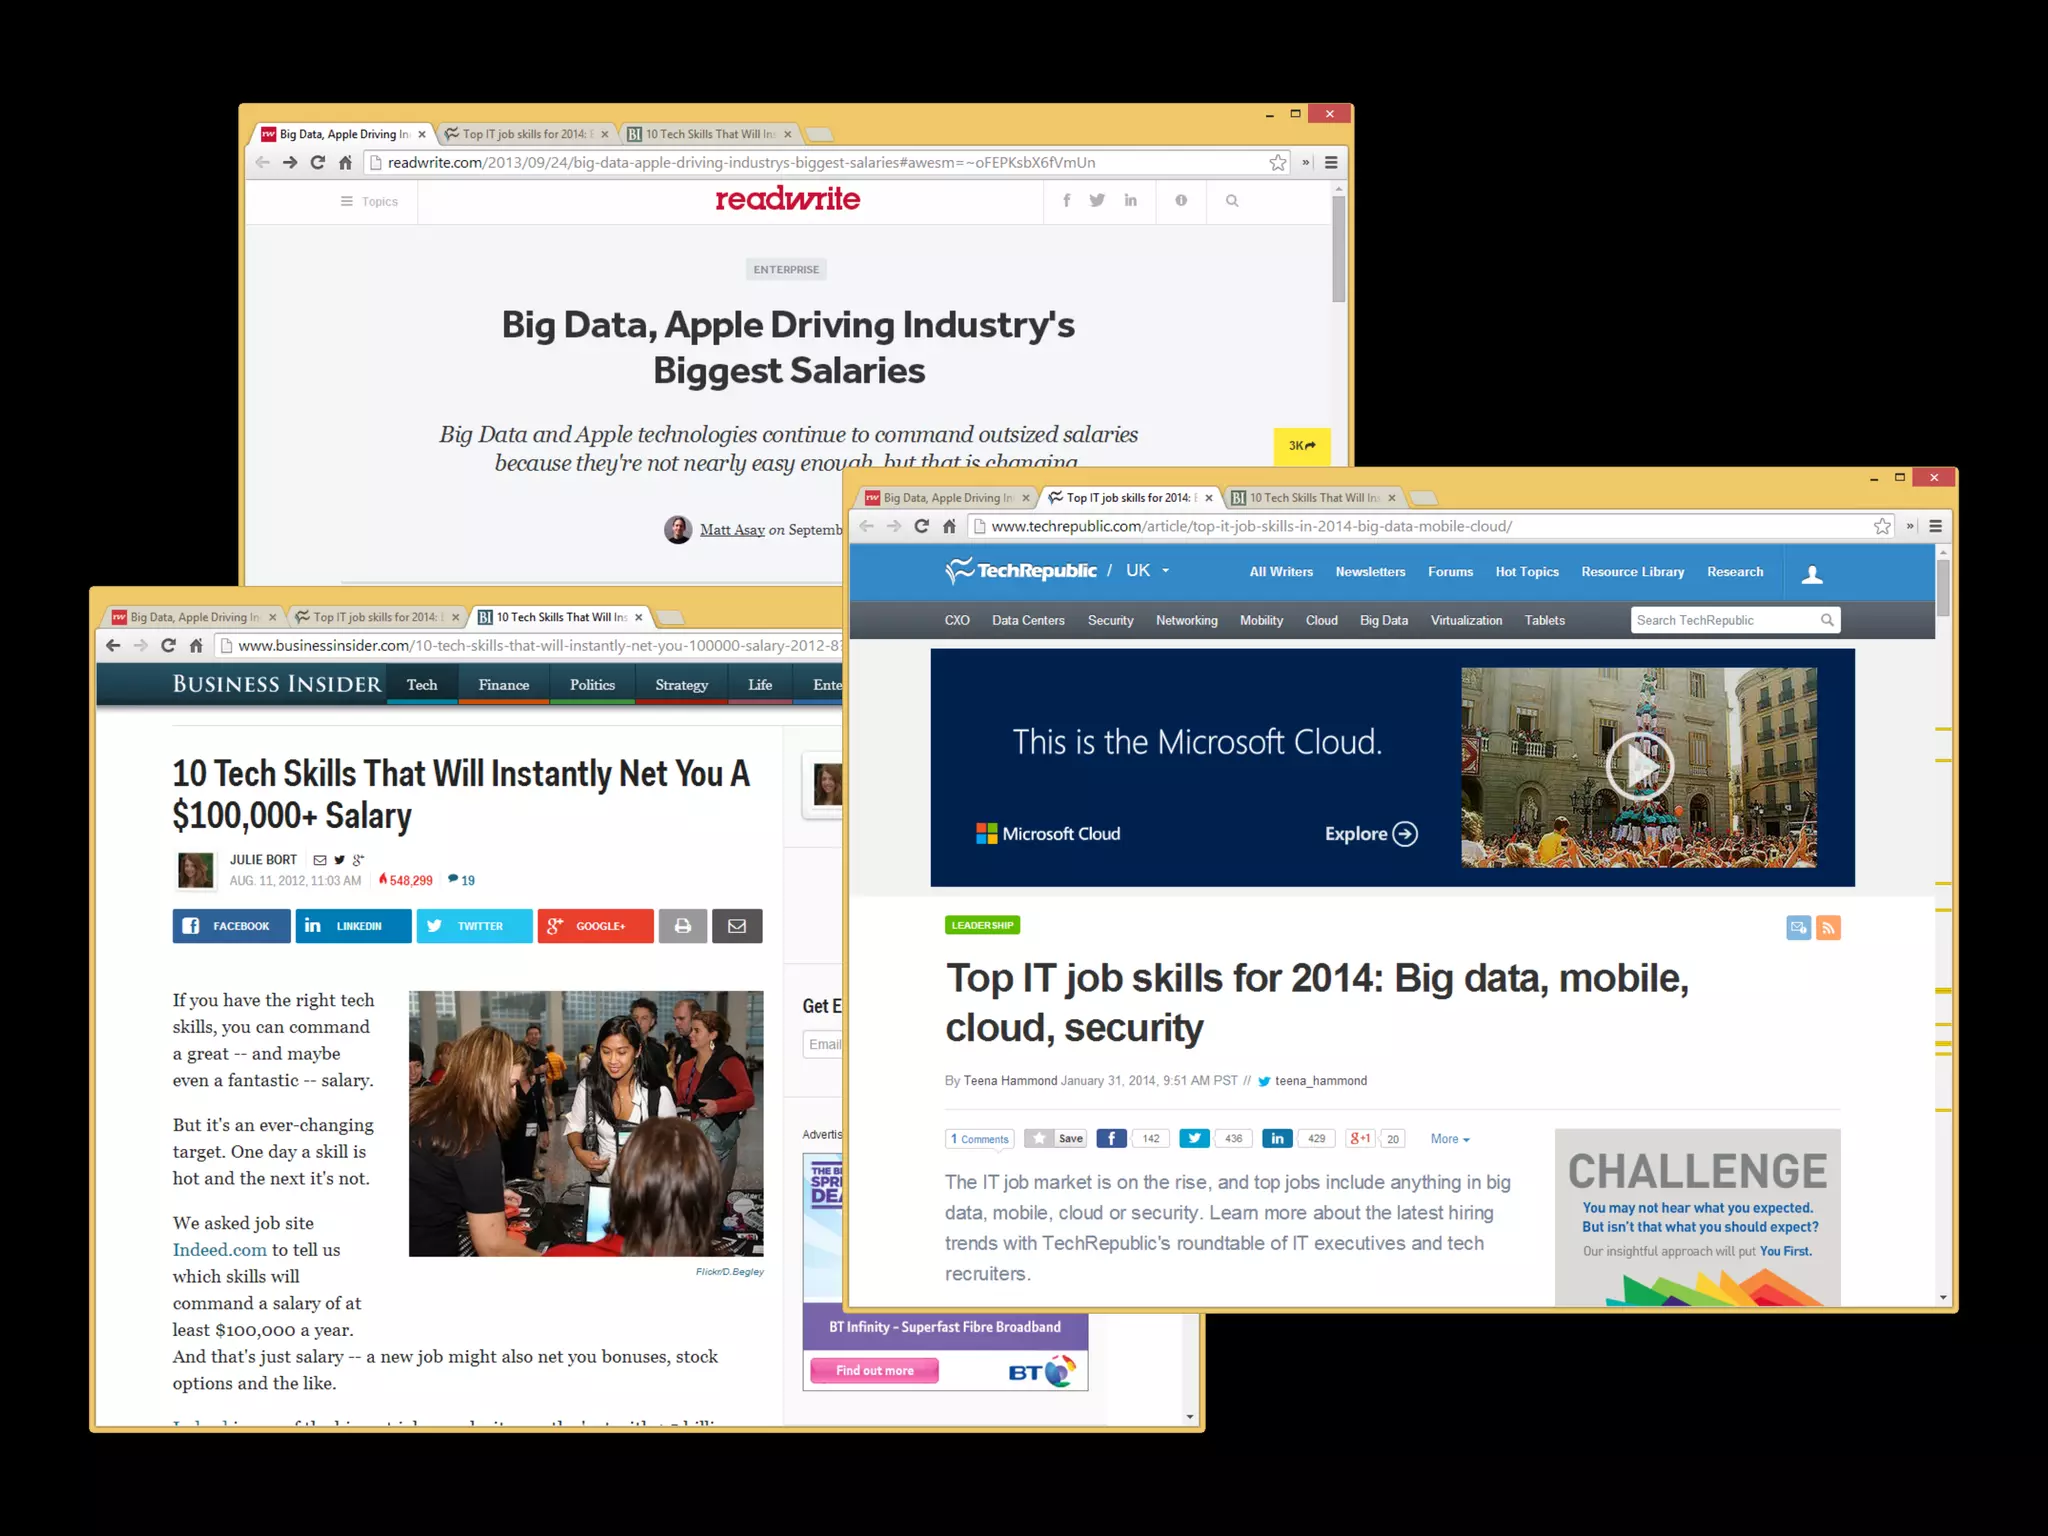
Task: Share article via LinkedIn button
Action: (353, 926)
